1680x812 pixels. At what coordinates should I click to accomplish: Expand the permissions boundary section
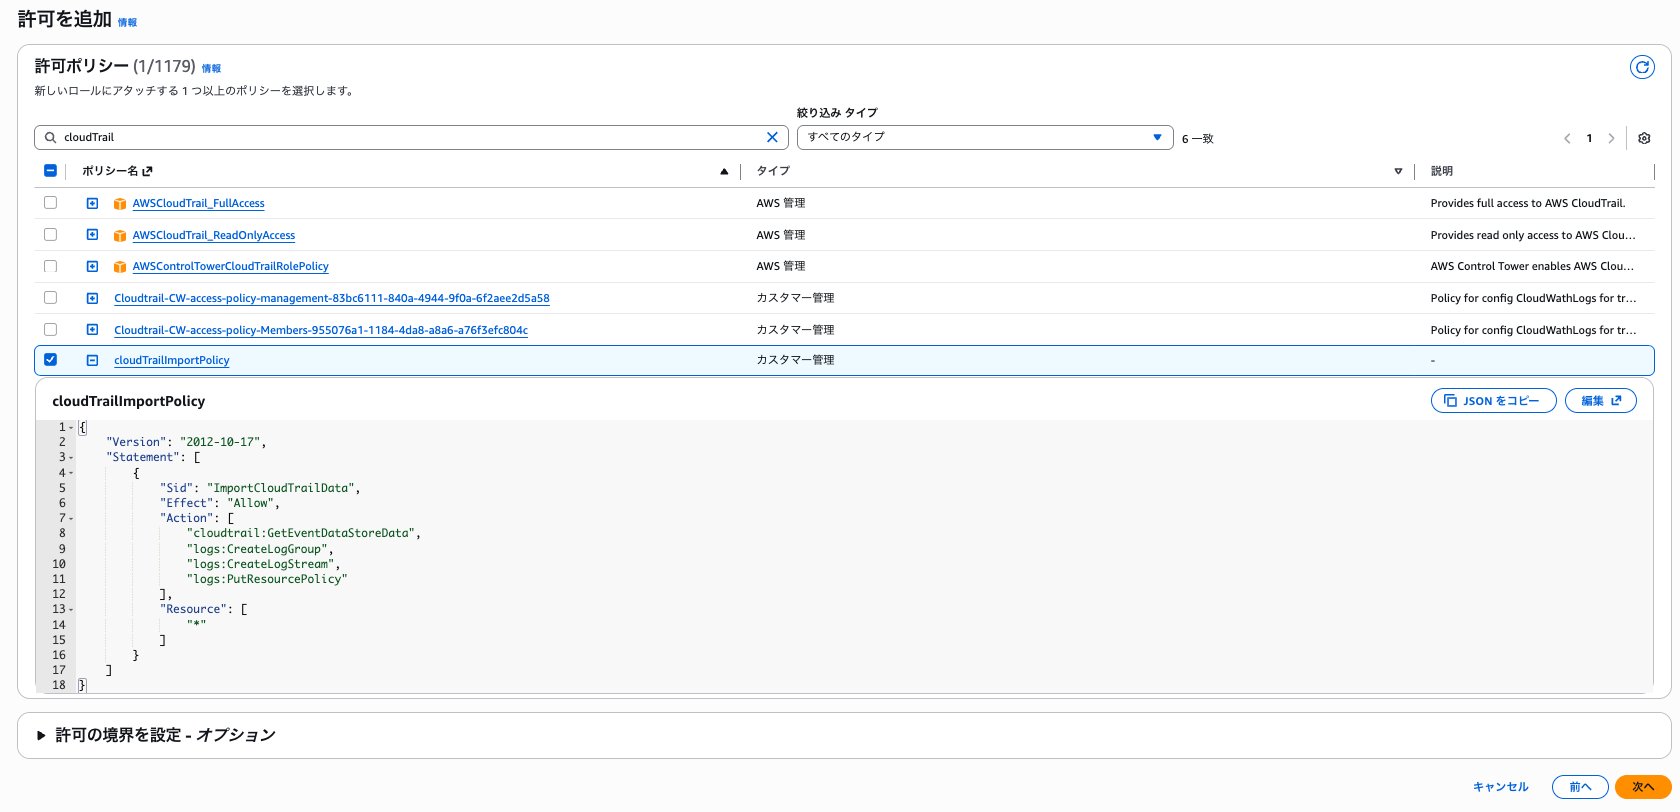coord(42,735)
